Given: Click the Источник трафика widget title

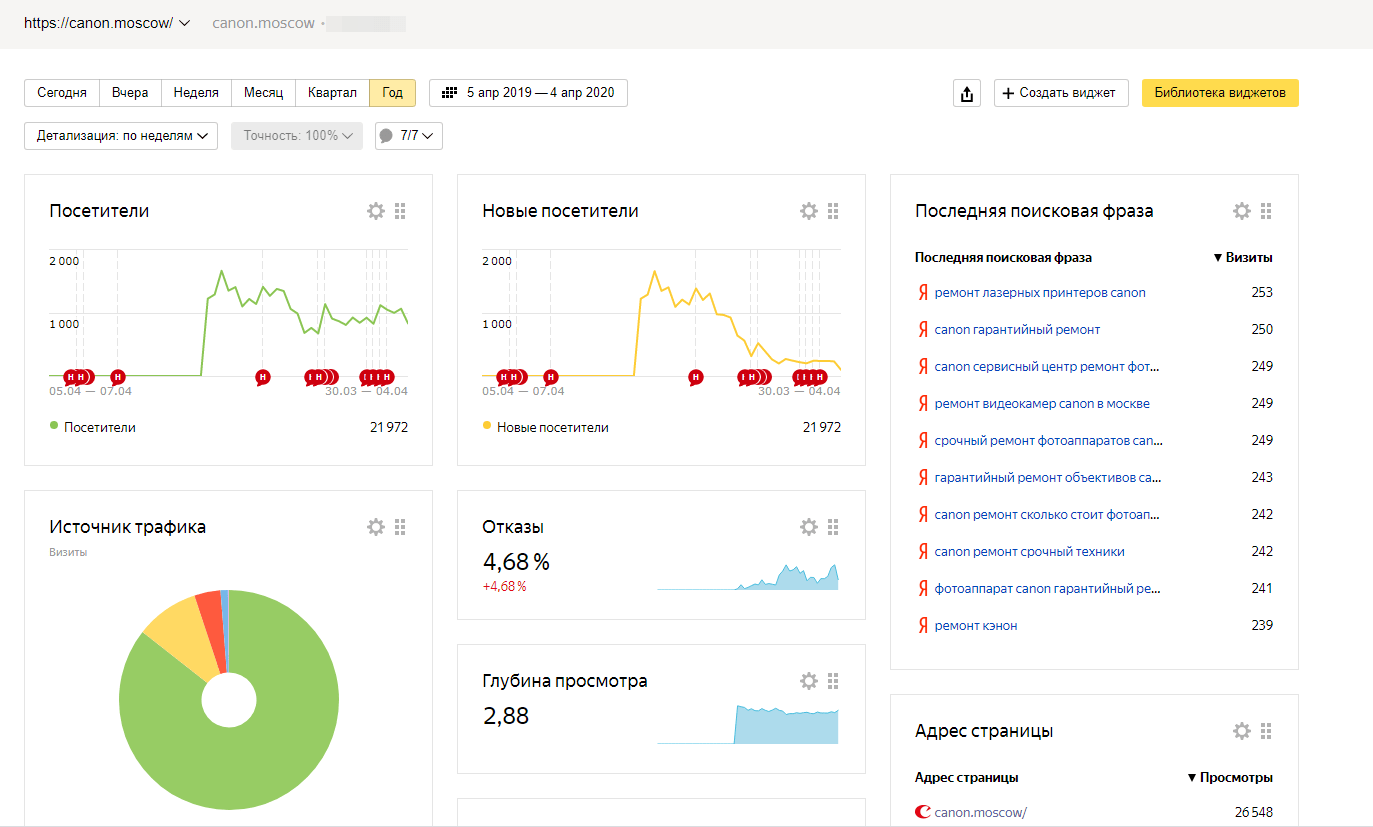Looking at the screenshot, I should coord(127,527).
